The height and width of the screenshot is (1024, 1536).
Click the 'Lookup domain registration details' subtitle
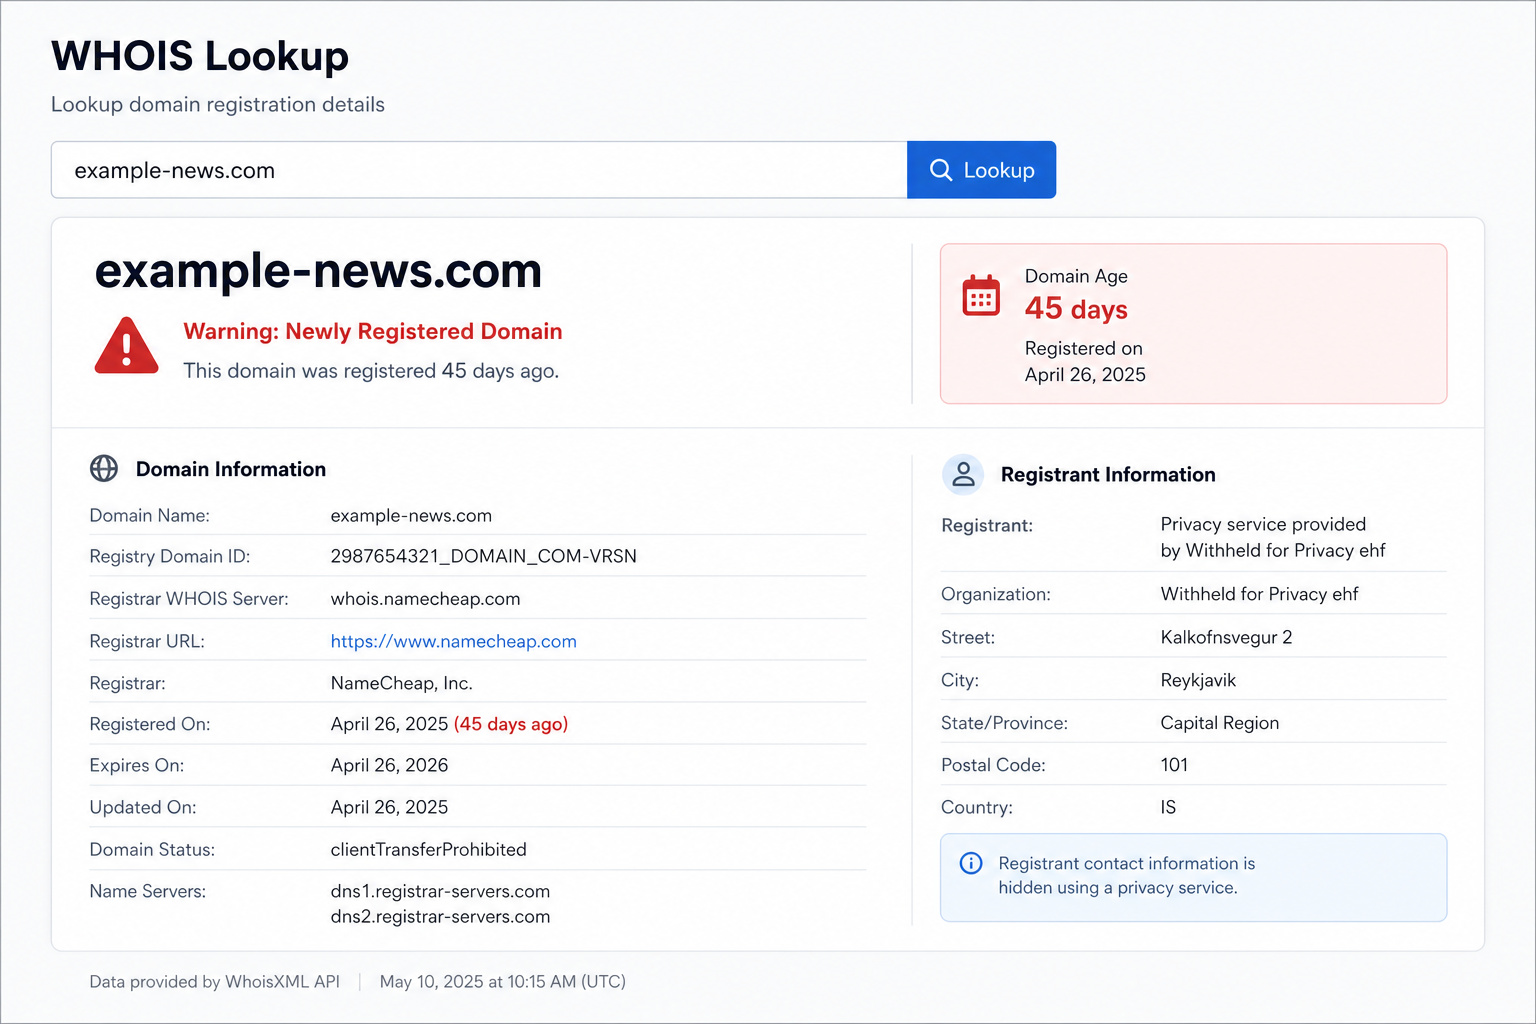[218, 104]
